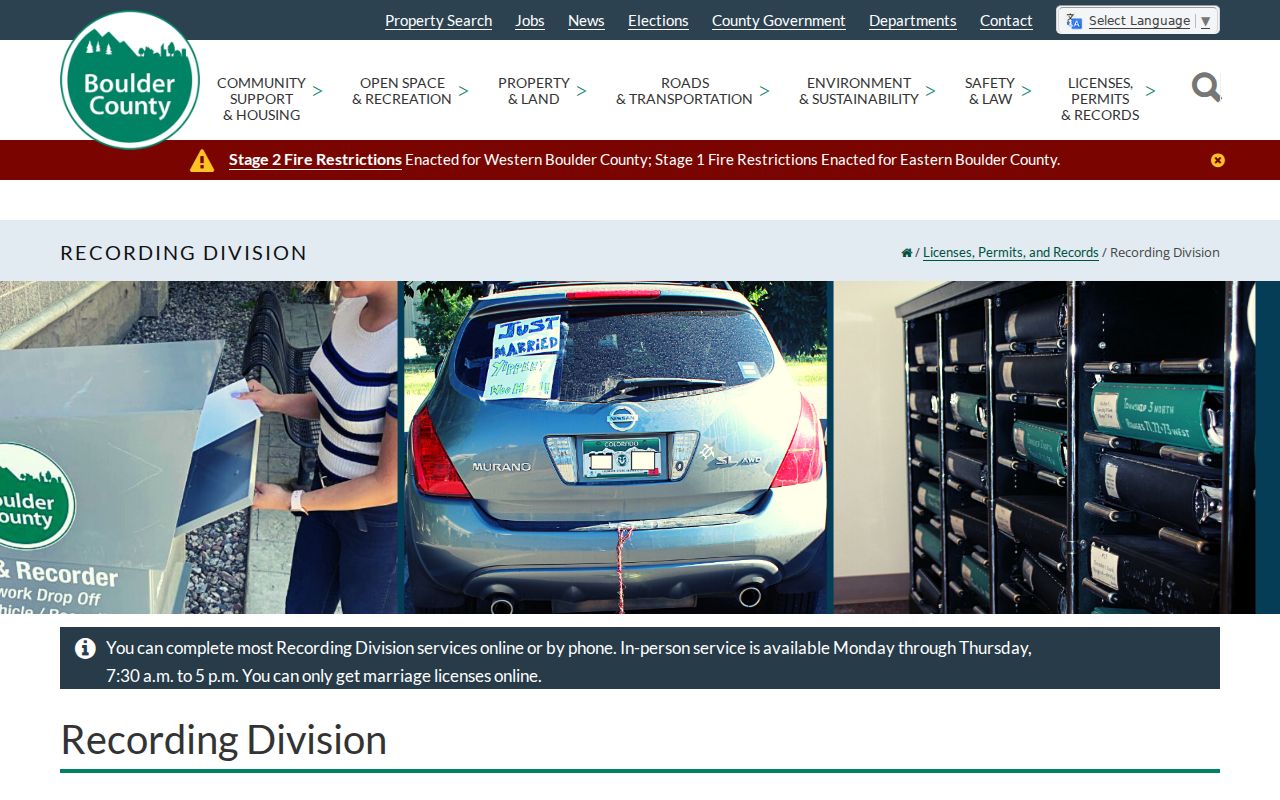Screen dimensions: 1280x800
Task: Open Open Space & Recreation menu
Action: [x=402, y=91]
